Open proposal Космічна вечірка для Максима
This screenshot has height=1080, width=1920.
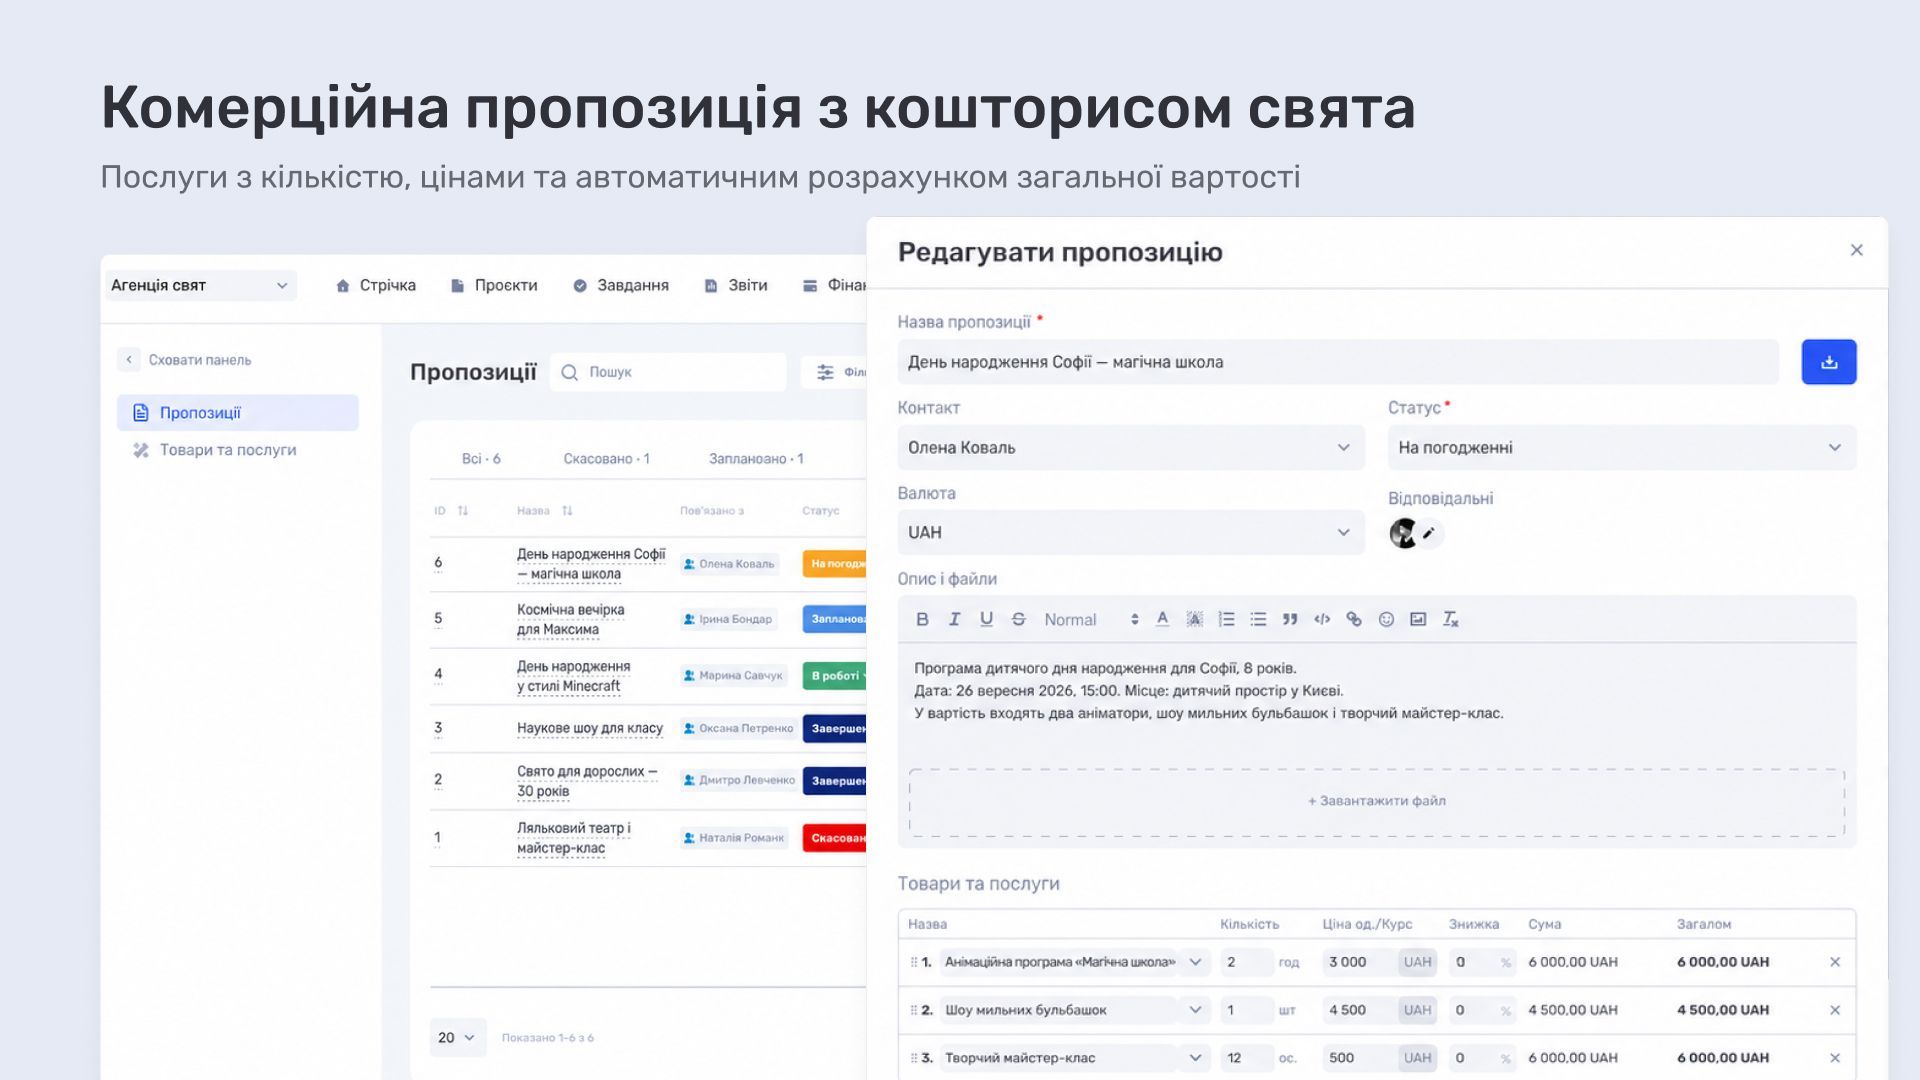pos(571,619)
